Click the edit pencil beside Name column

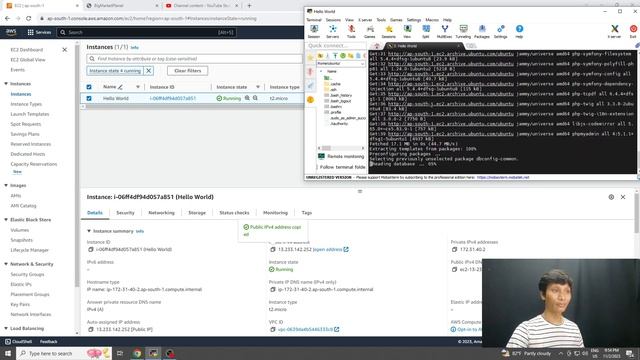point(120,87)
